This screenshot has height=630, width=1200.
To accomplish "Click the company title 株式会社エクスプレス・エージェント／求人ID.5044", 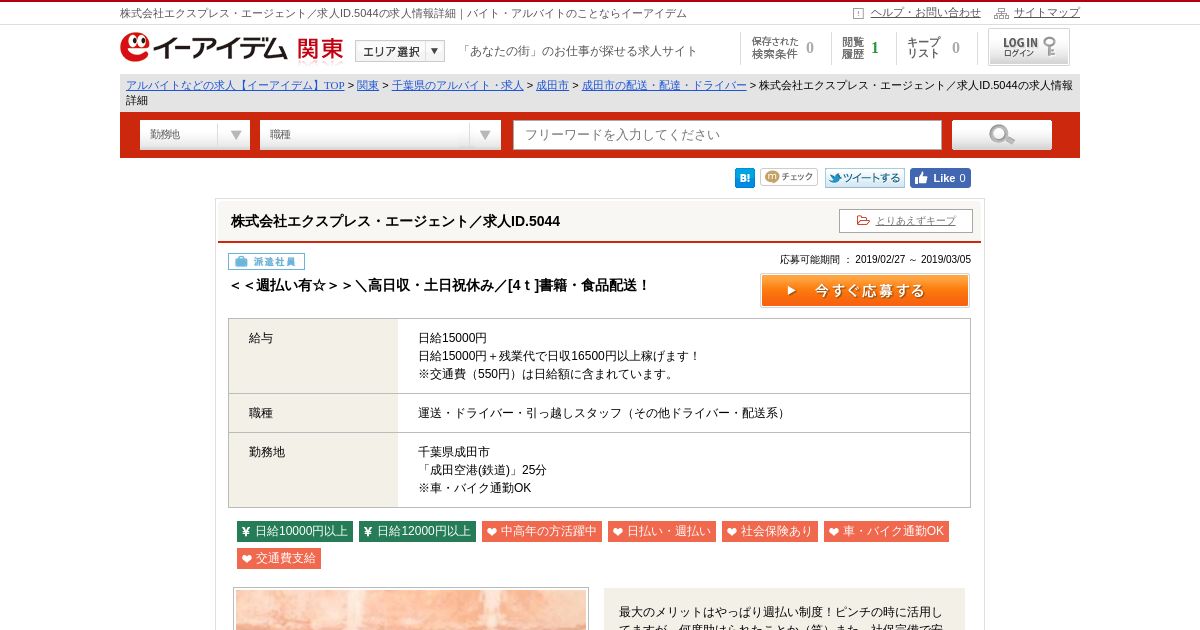I will pos(395,221).
